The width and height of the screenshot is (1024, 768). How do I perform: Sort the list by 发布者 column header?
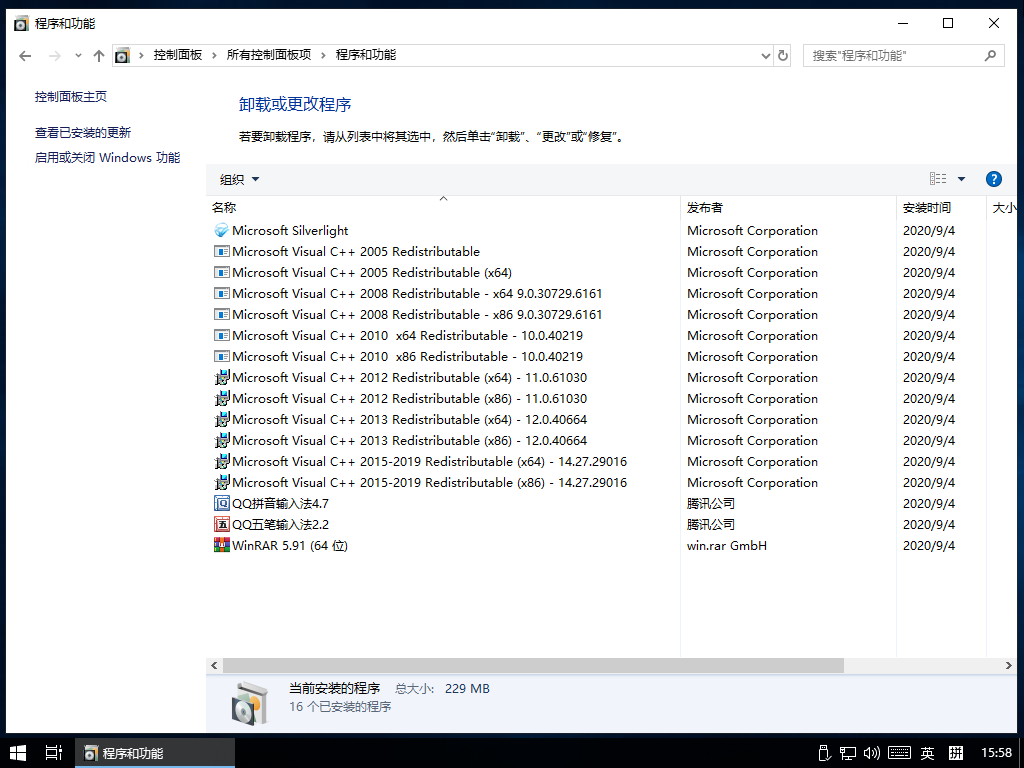(705, 208)
